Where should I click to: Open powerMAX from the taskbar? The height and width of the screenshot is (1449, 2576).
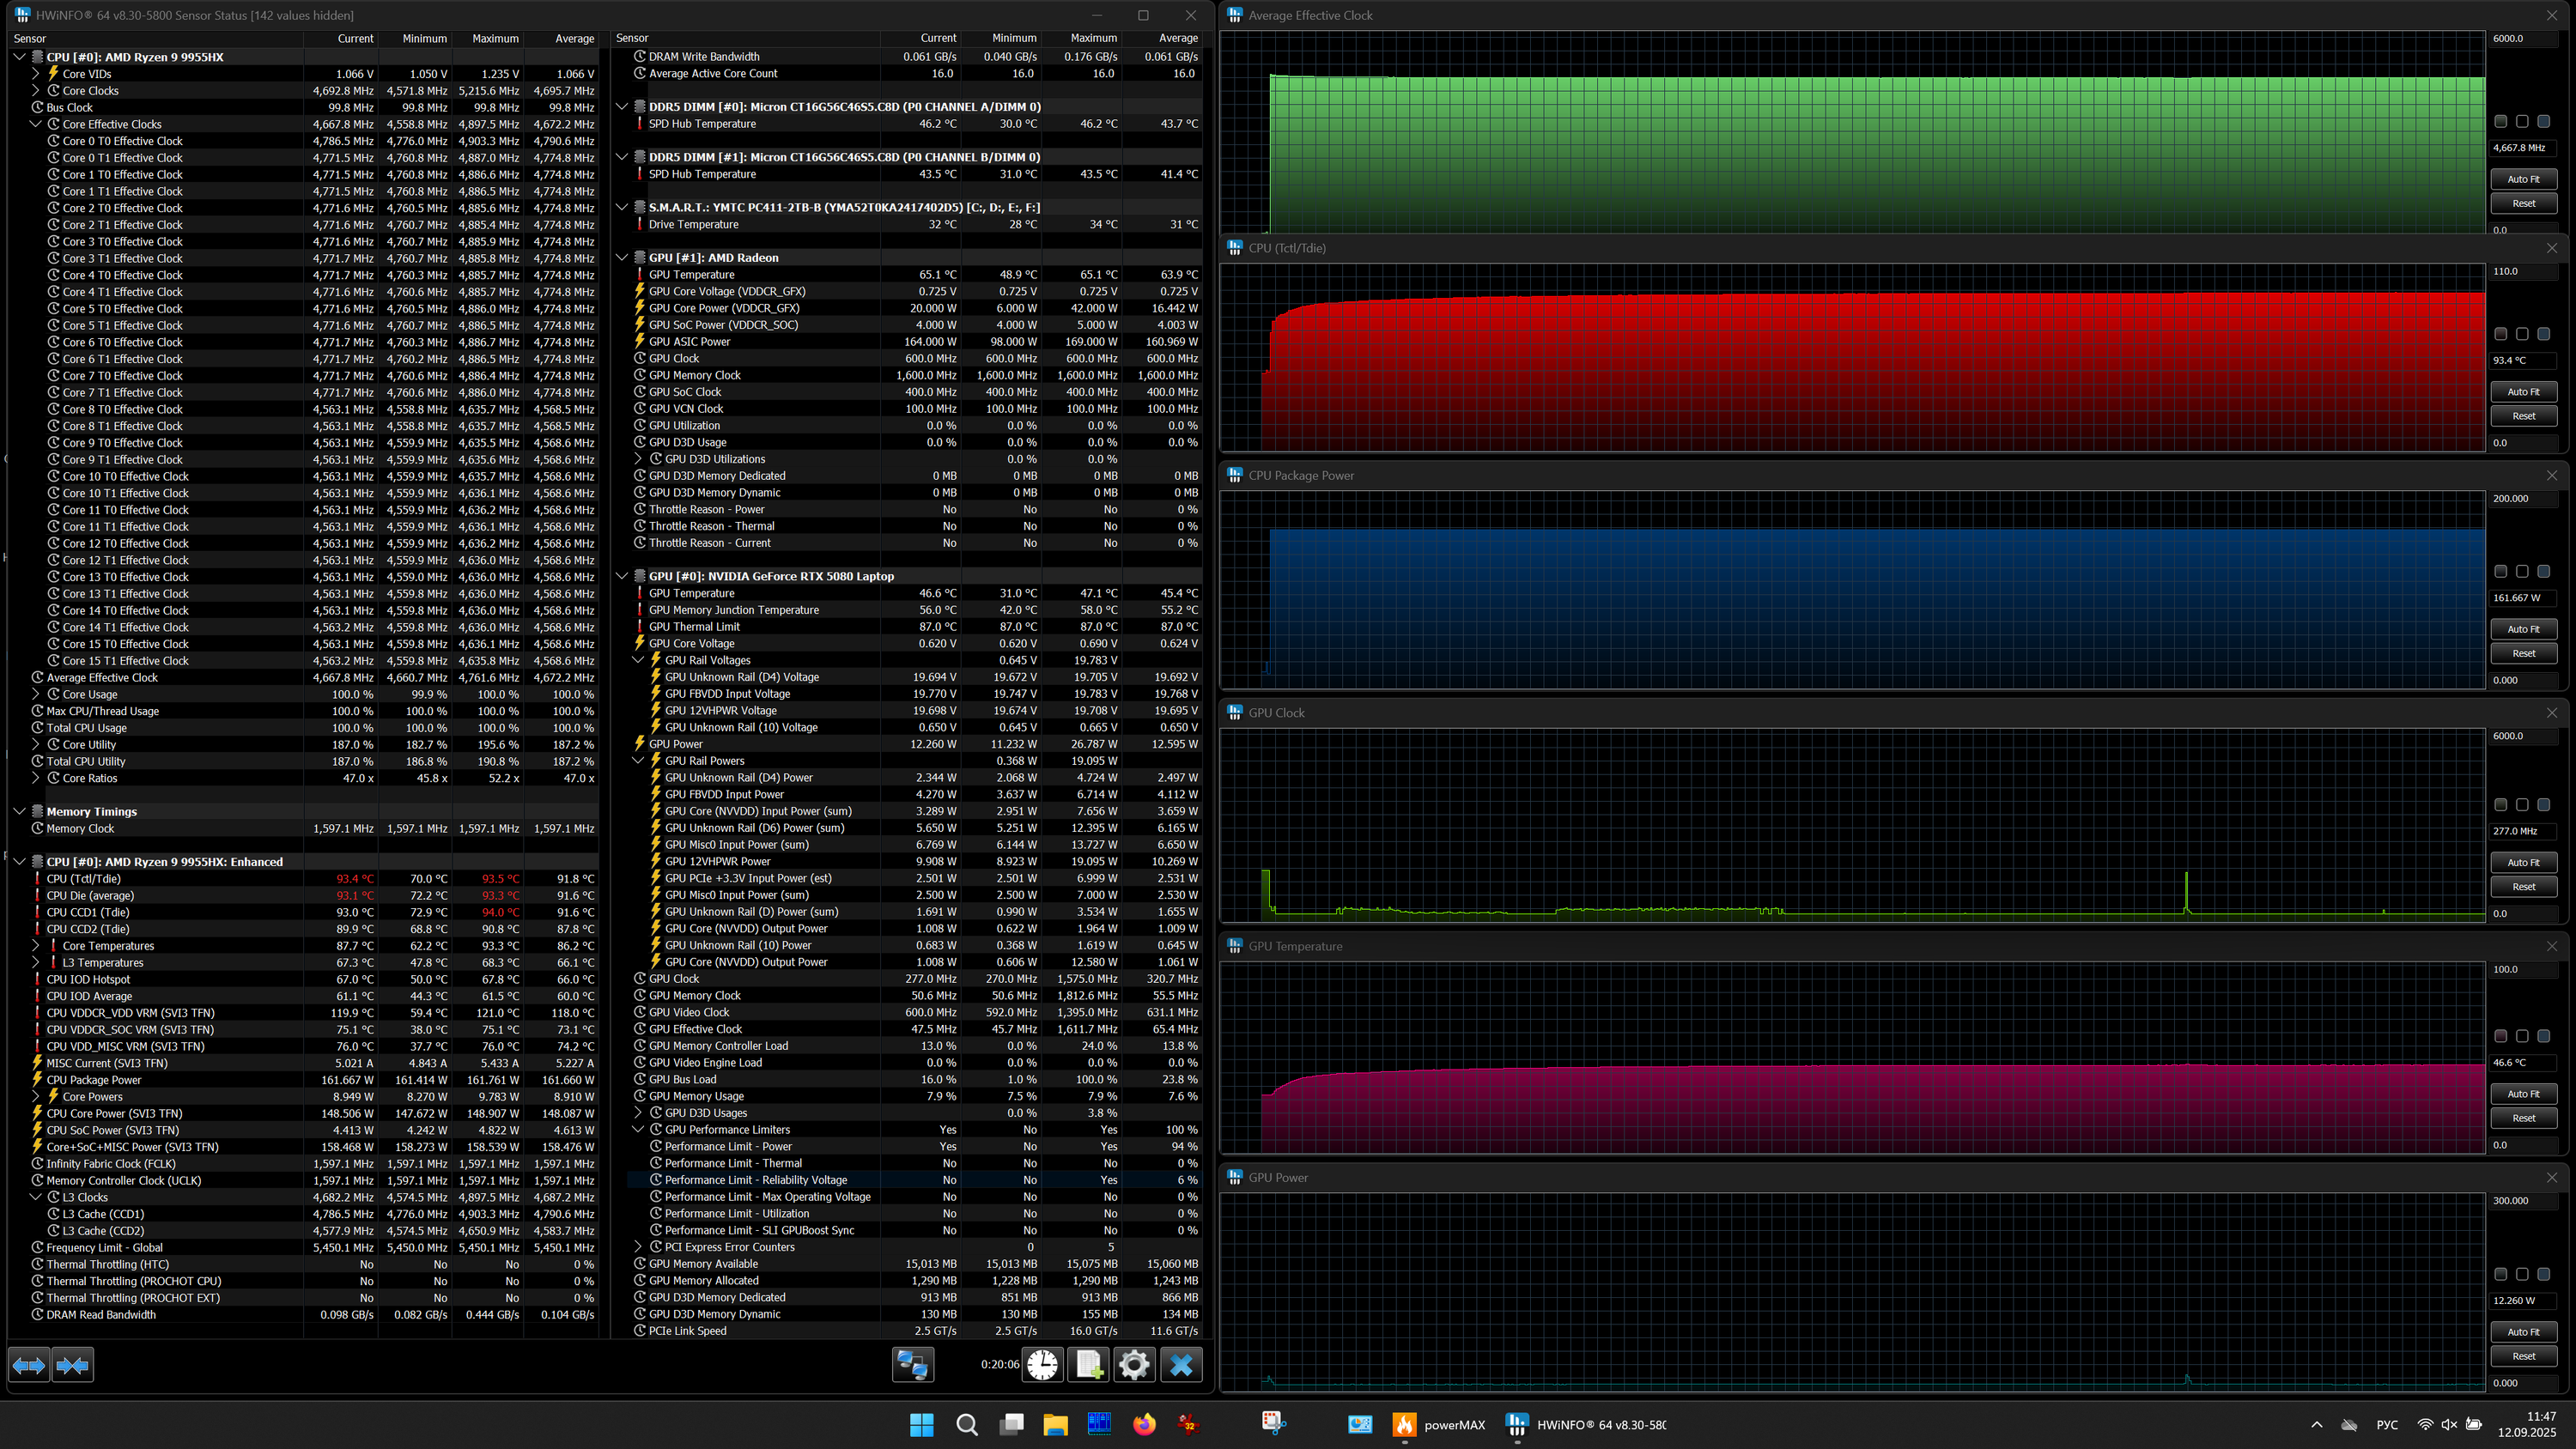pos(1438,1425)
